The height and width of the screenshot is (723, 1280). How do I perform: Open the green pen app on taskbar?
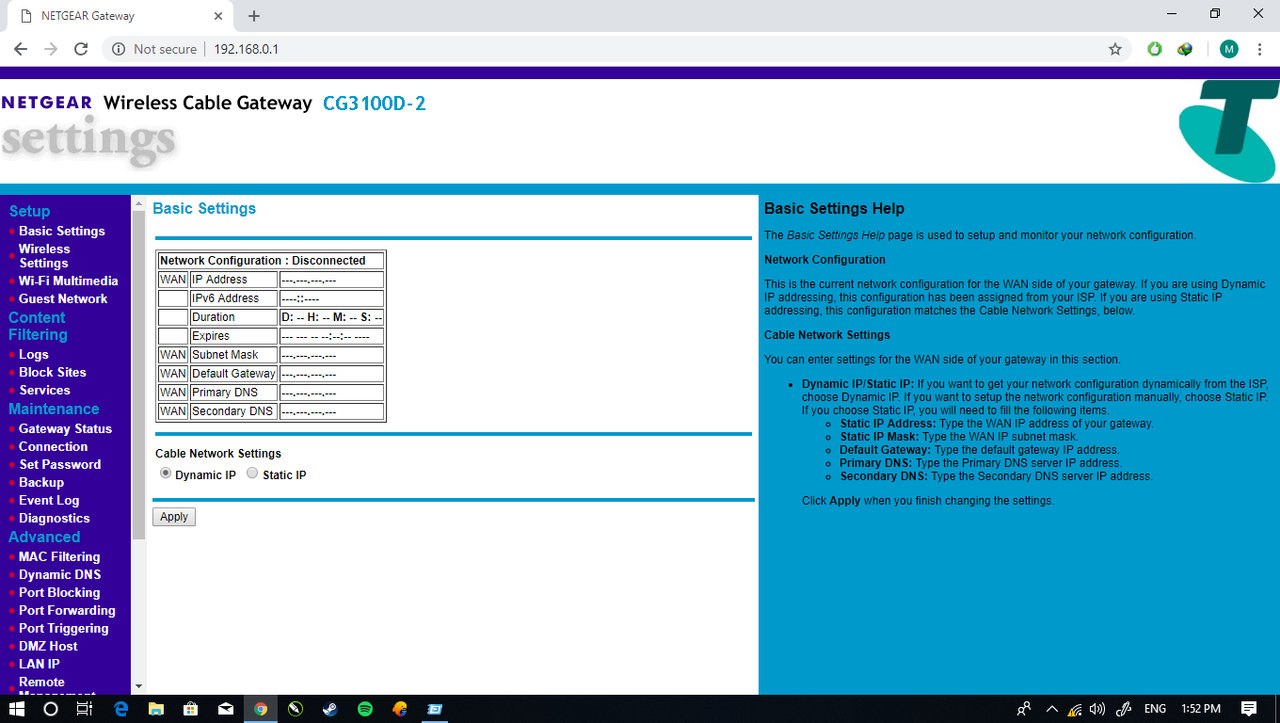295,708
